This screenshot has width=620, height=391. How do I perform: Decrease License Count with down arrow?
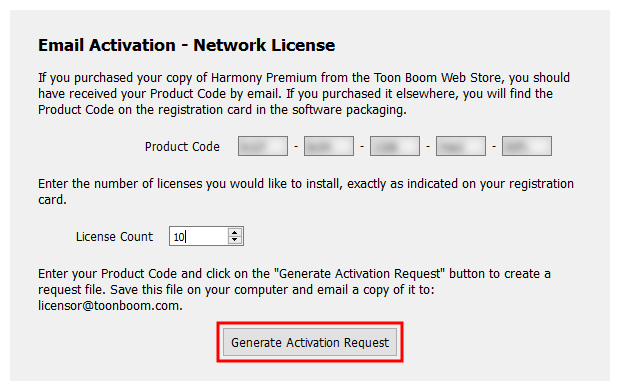click(x=235, y=240)
